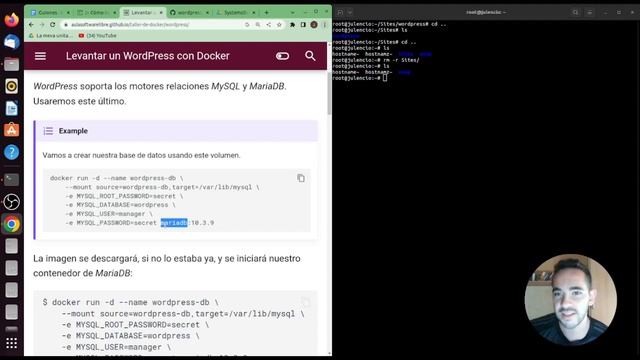This screenshot has width=640, height=360.
Task: Click the 'Levantar un WordPress con Docker' header title
Action: click(148, 56)
